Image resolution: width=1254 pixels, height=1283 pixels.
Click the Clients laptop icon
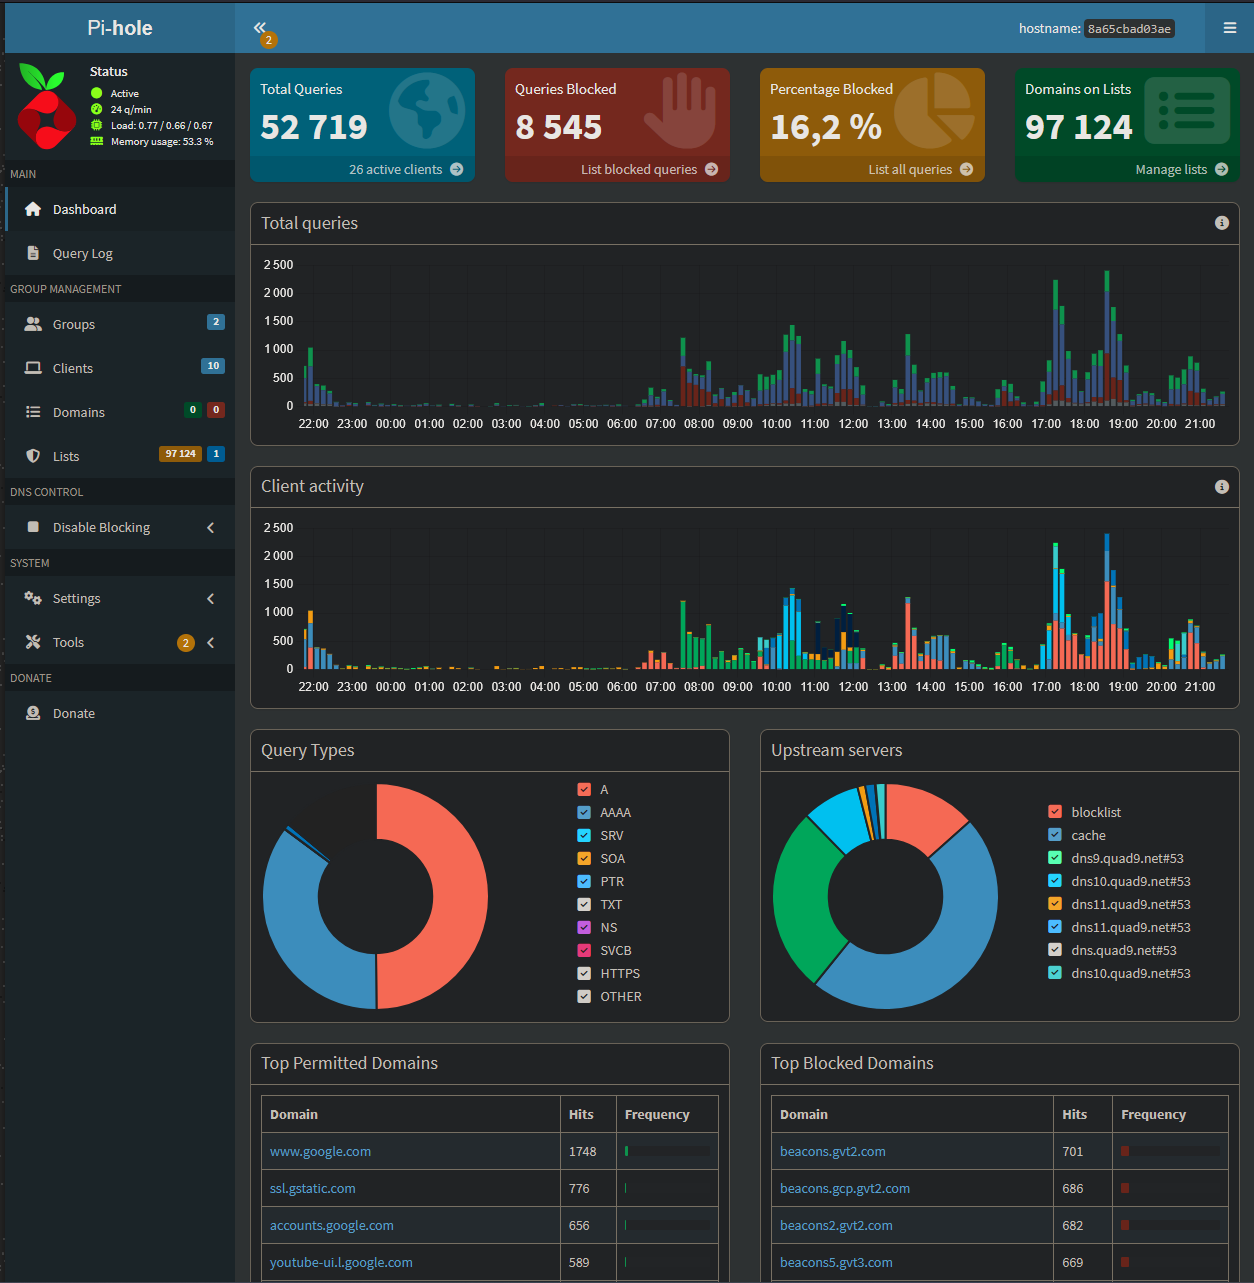[x=33, y=368]
